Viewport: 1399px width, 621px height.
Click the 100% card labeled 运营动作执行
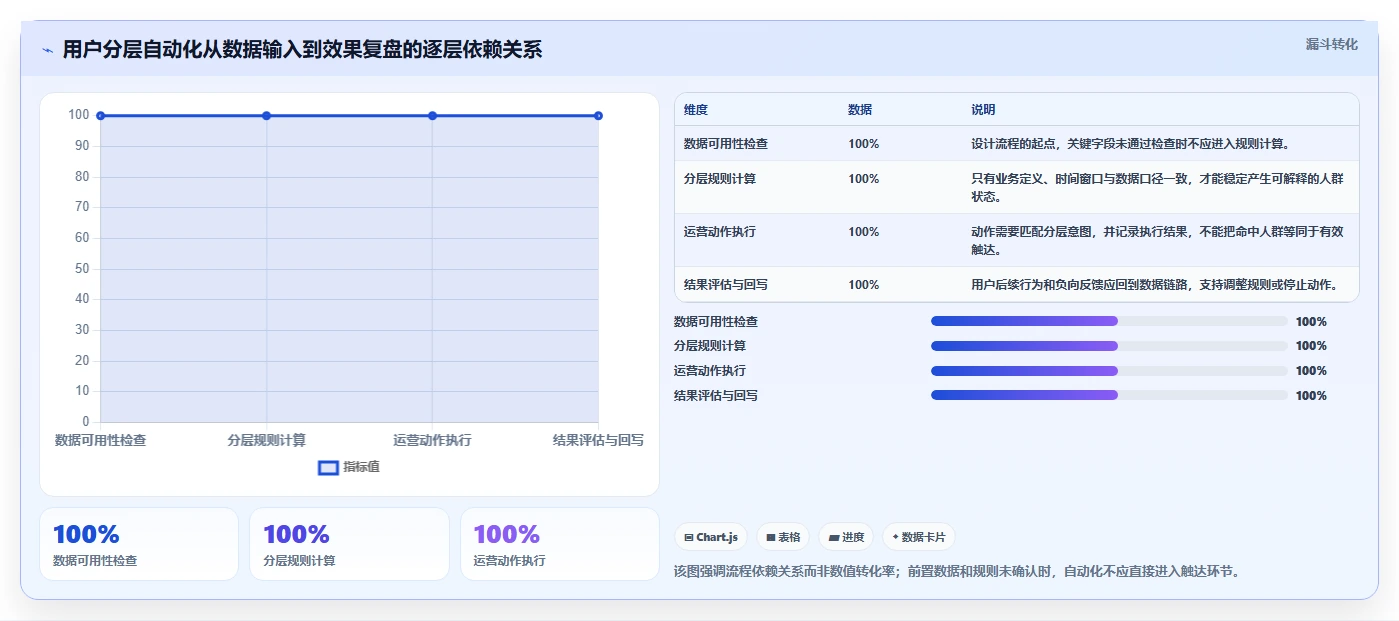560,544
